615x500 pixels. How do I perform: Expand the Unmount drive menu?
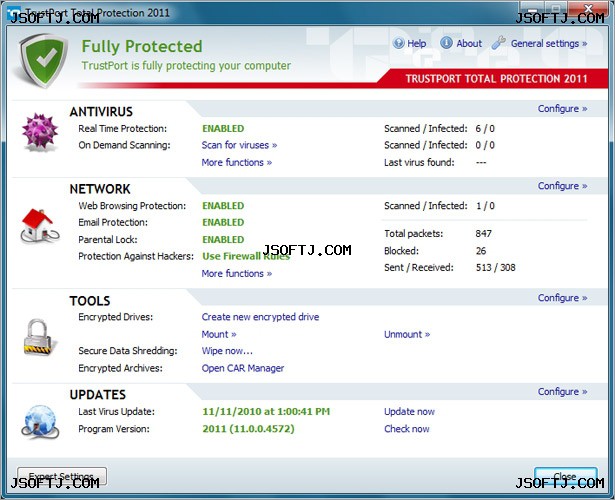[x=407, y=335]
